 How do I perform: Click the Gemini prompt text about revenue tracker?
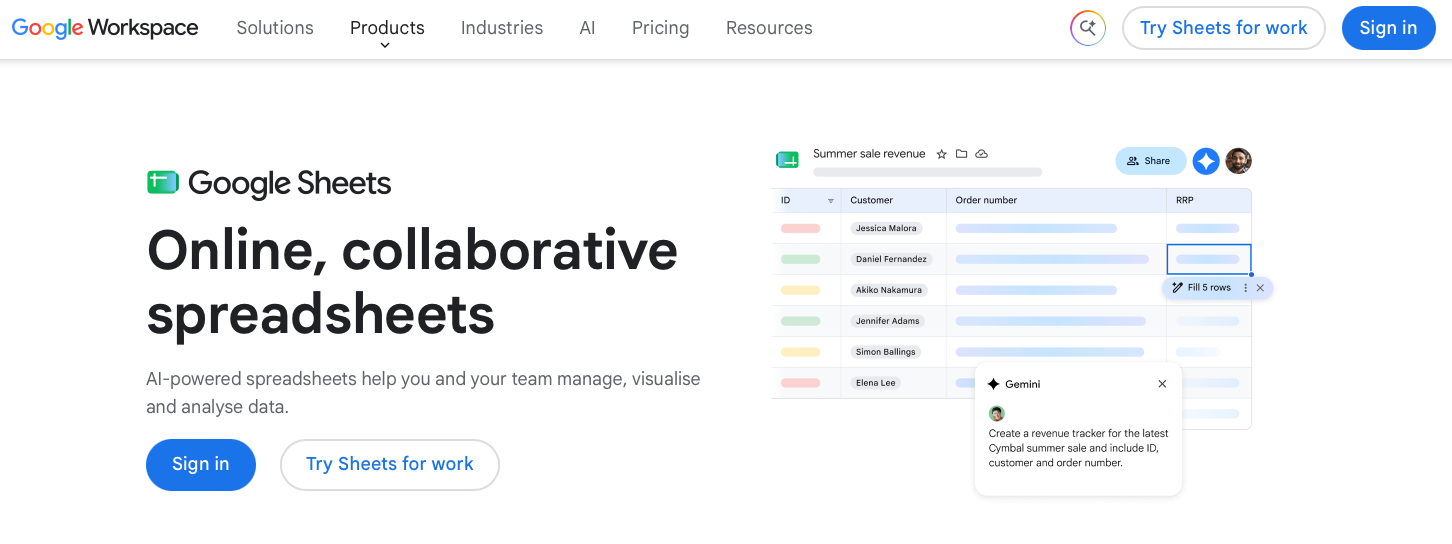click(1078, 448)
